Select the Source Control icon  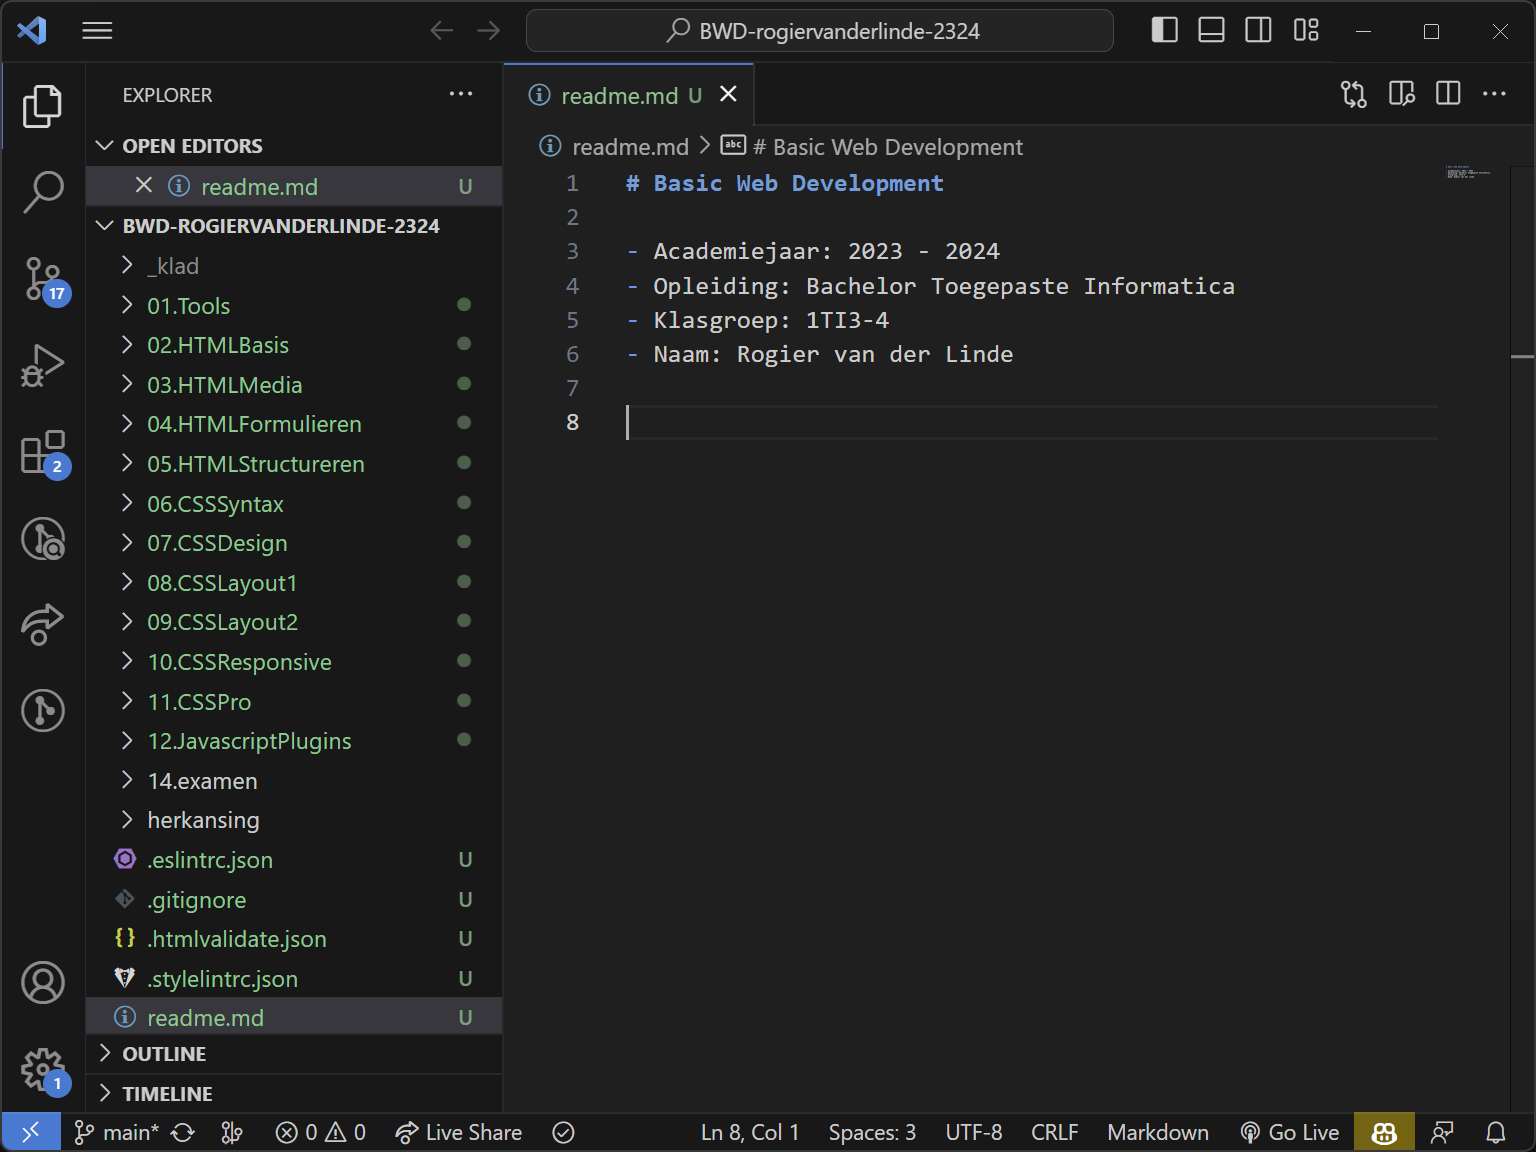pos(43,281)
